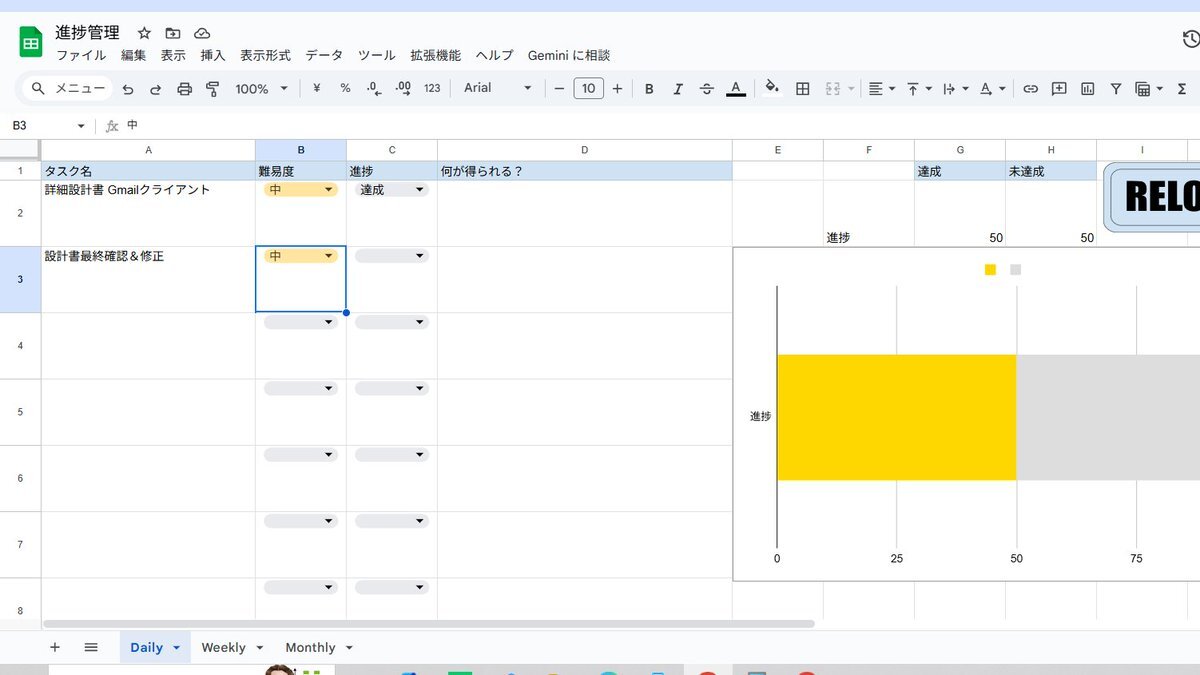The width and height of the screenshot is (1200, 675).
Task: Click the fill color bucket icon
Action: click(x=771, y=88)
